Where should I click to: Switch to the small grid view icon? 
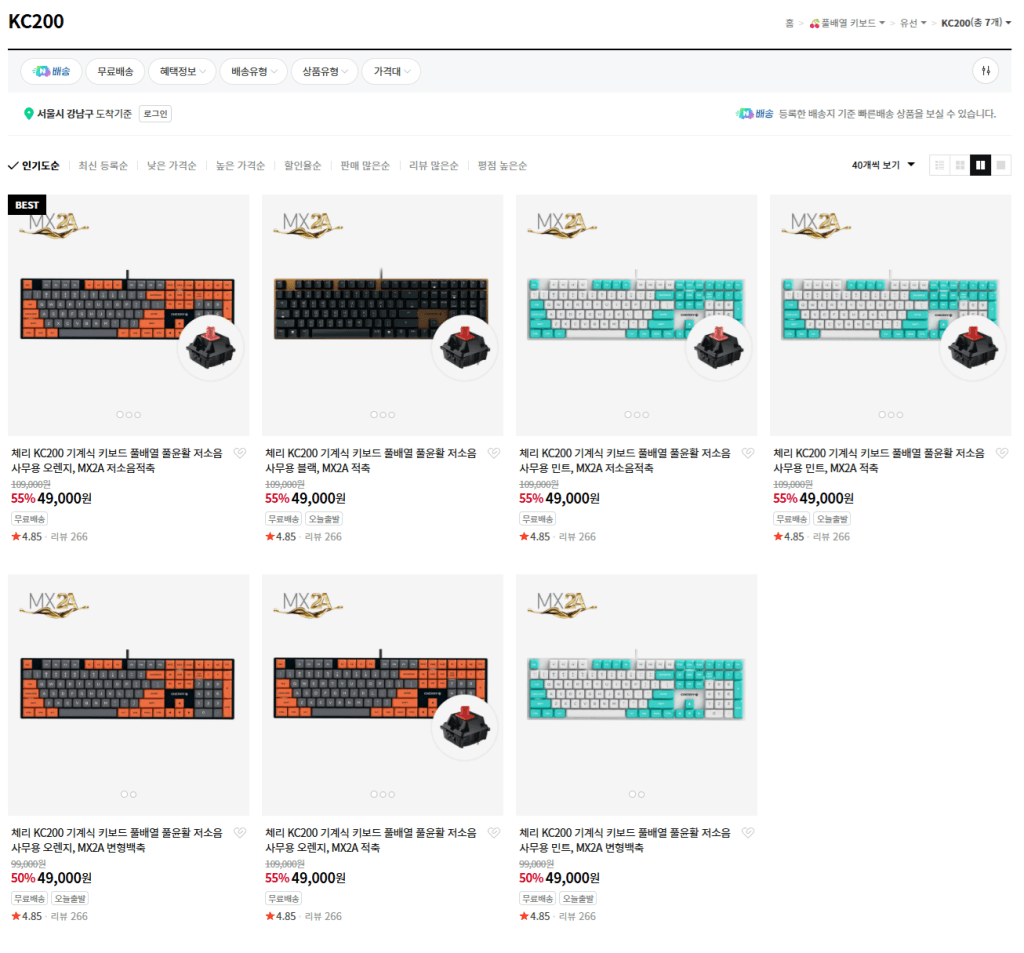tap(960, 165)
